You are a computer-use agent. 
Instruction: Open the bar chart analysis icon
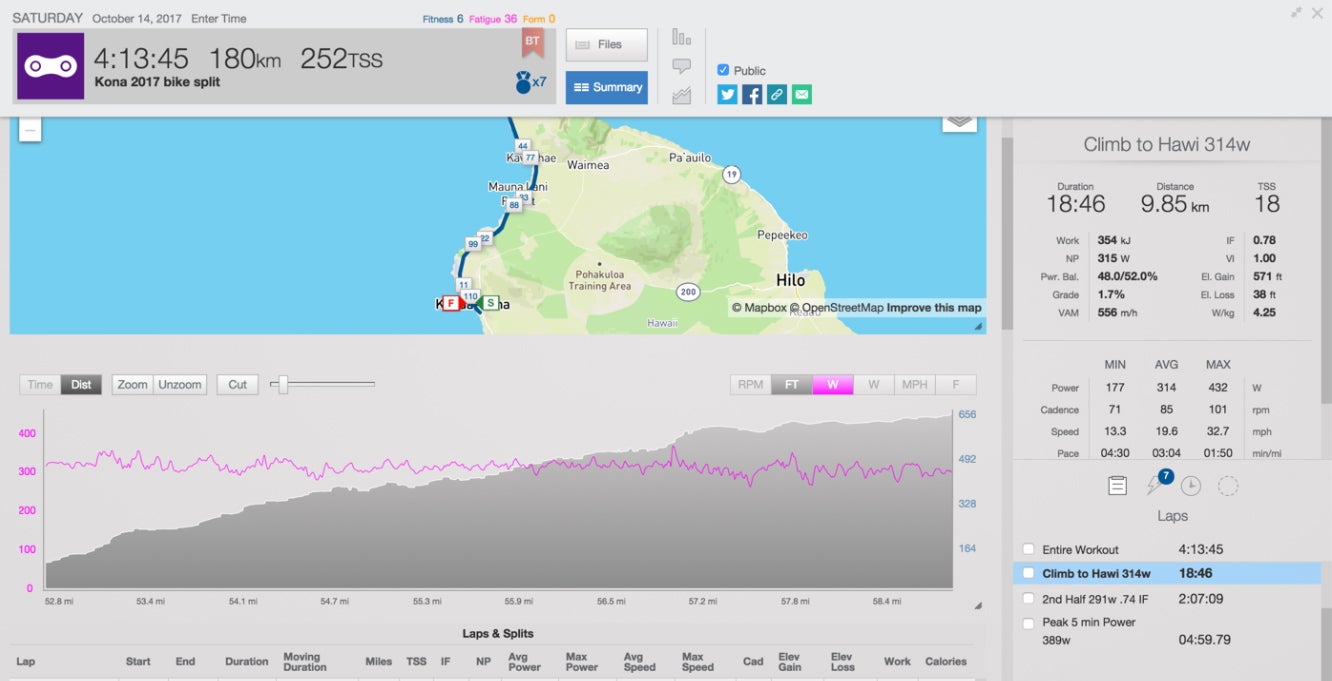click(x=682, y=38)
